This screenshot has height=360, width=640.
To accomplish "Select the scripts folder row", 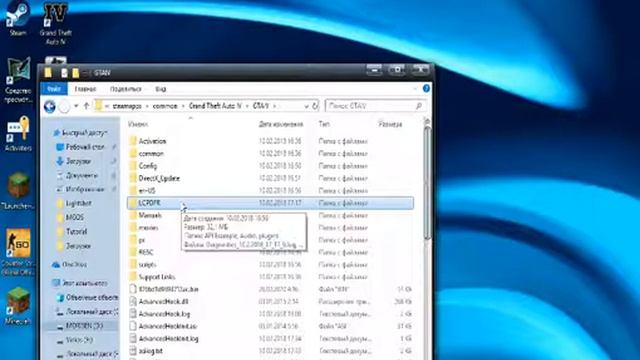I will (270, 265).
